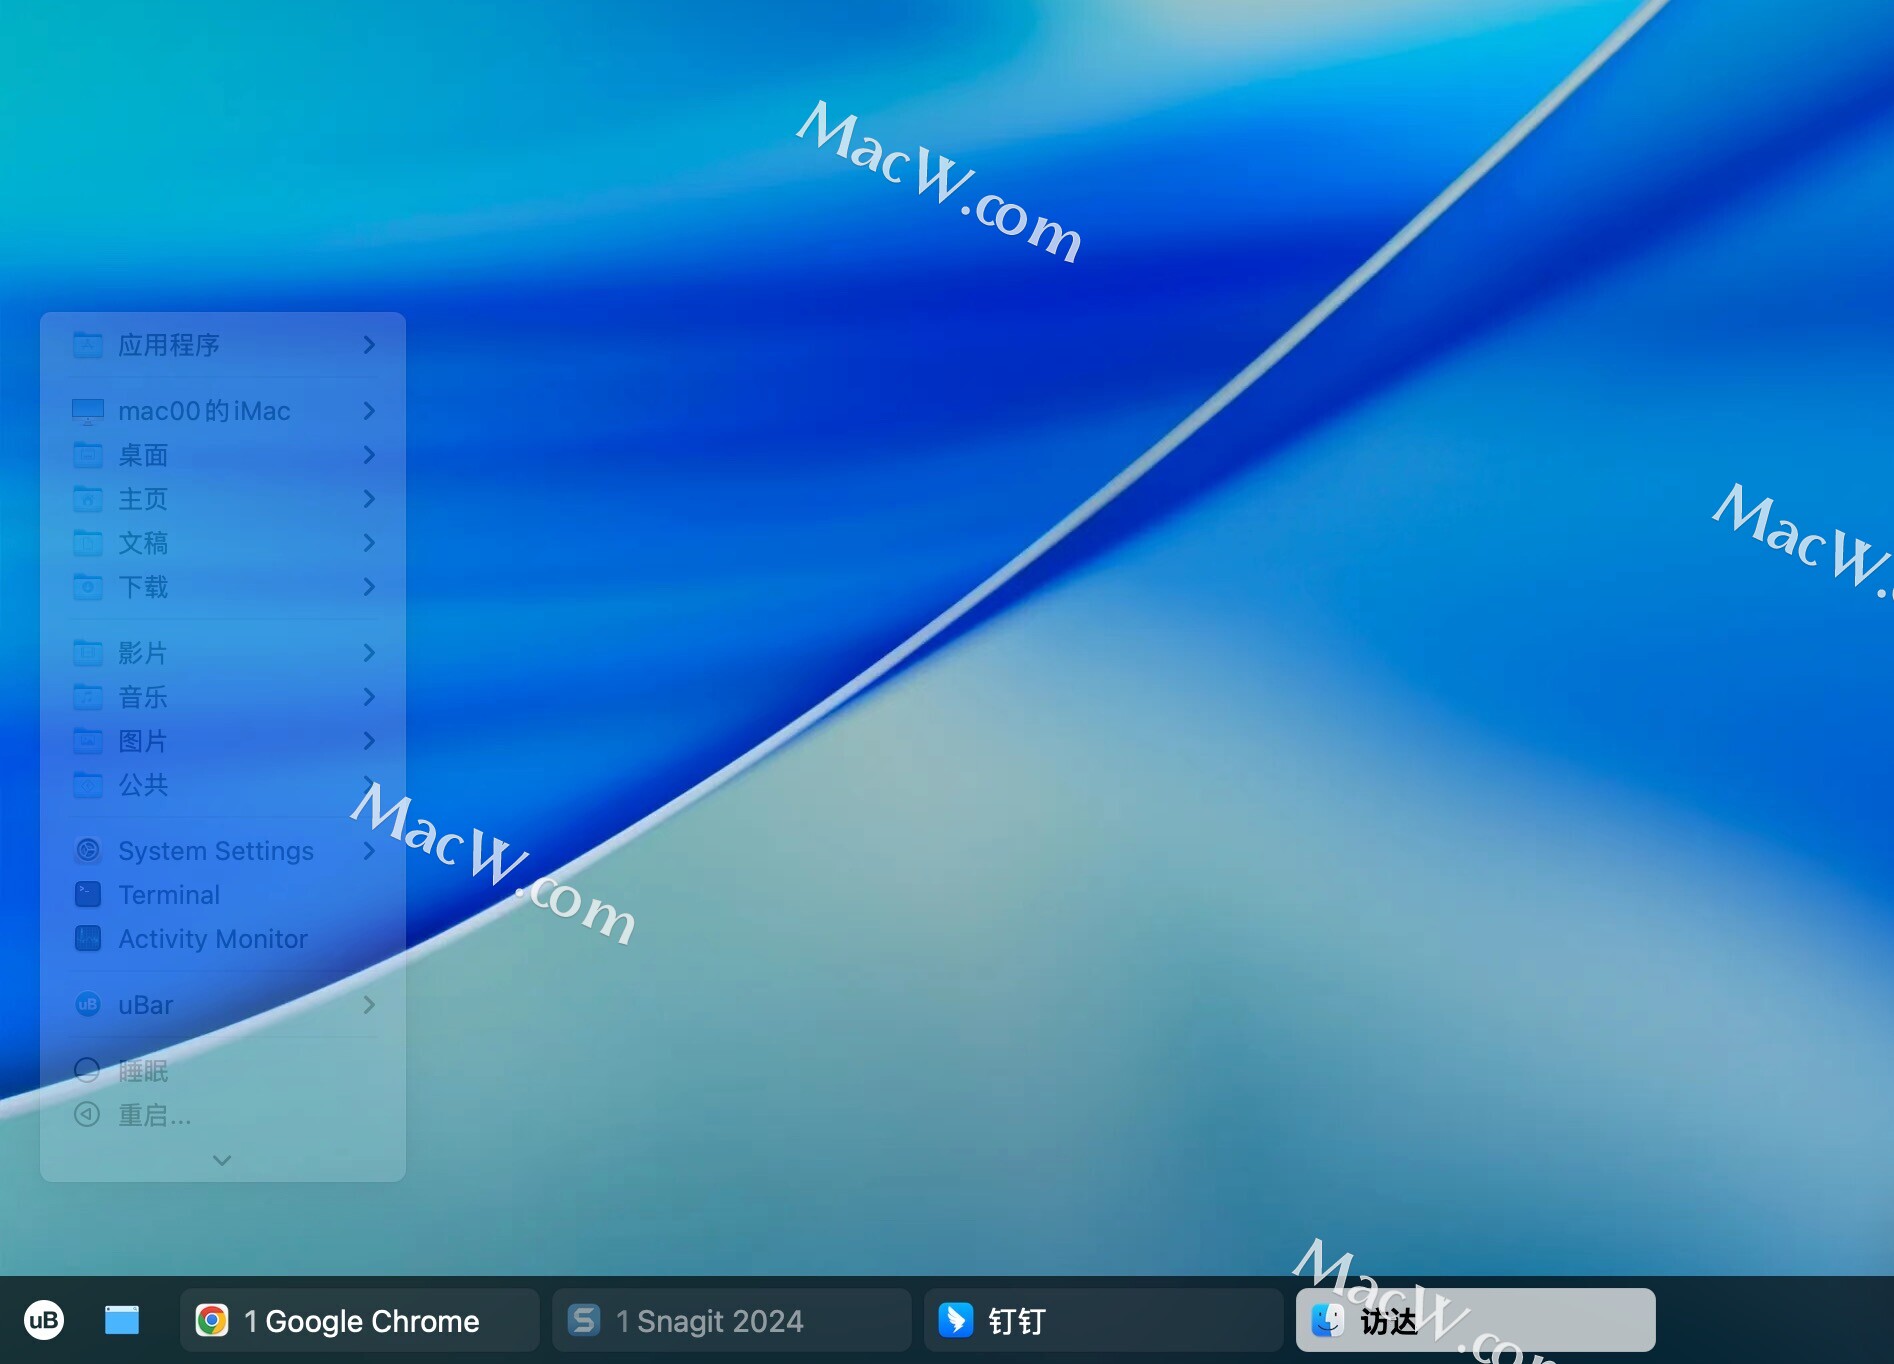Expand the 下载 submenu chevron
The image size is (1894, 1364).
pyautogui.click(x=369, y=587)
